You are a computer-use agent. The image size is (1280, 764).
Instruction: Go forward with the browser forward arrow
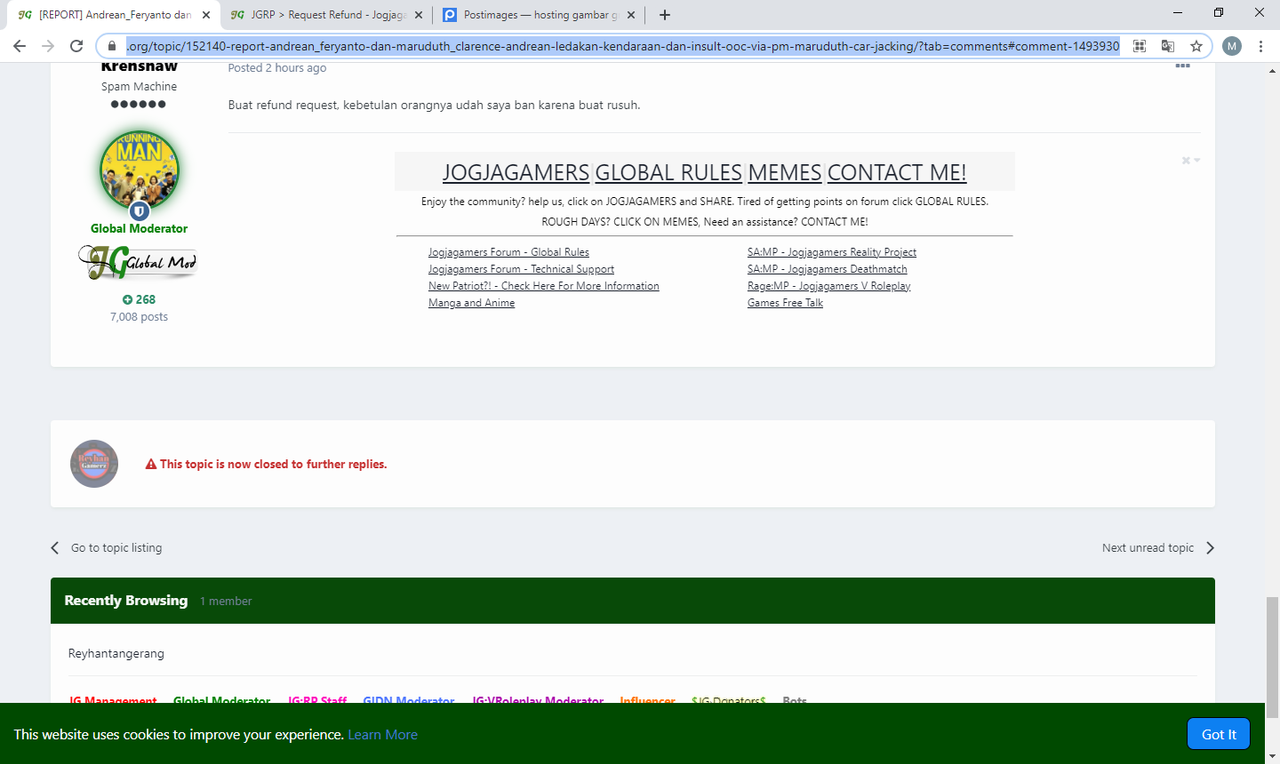click(x=47, y=46)
